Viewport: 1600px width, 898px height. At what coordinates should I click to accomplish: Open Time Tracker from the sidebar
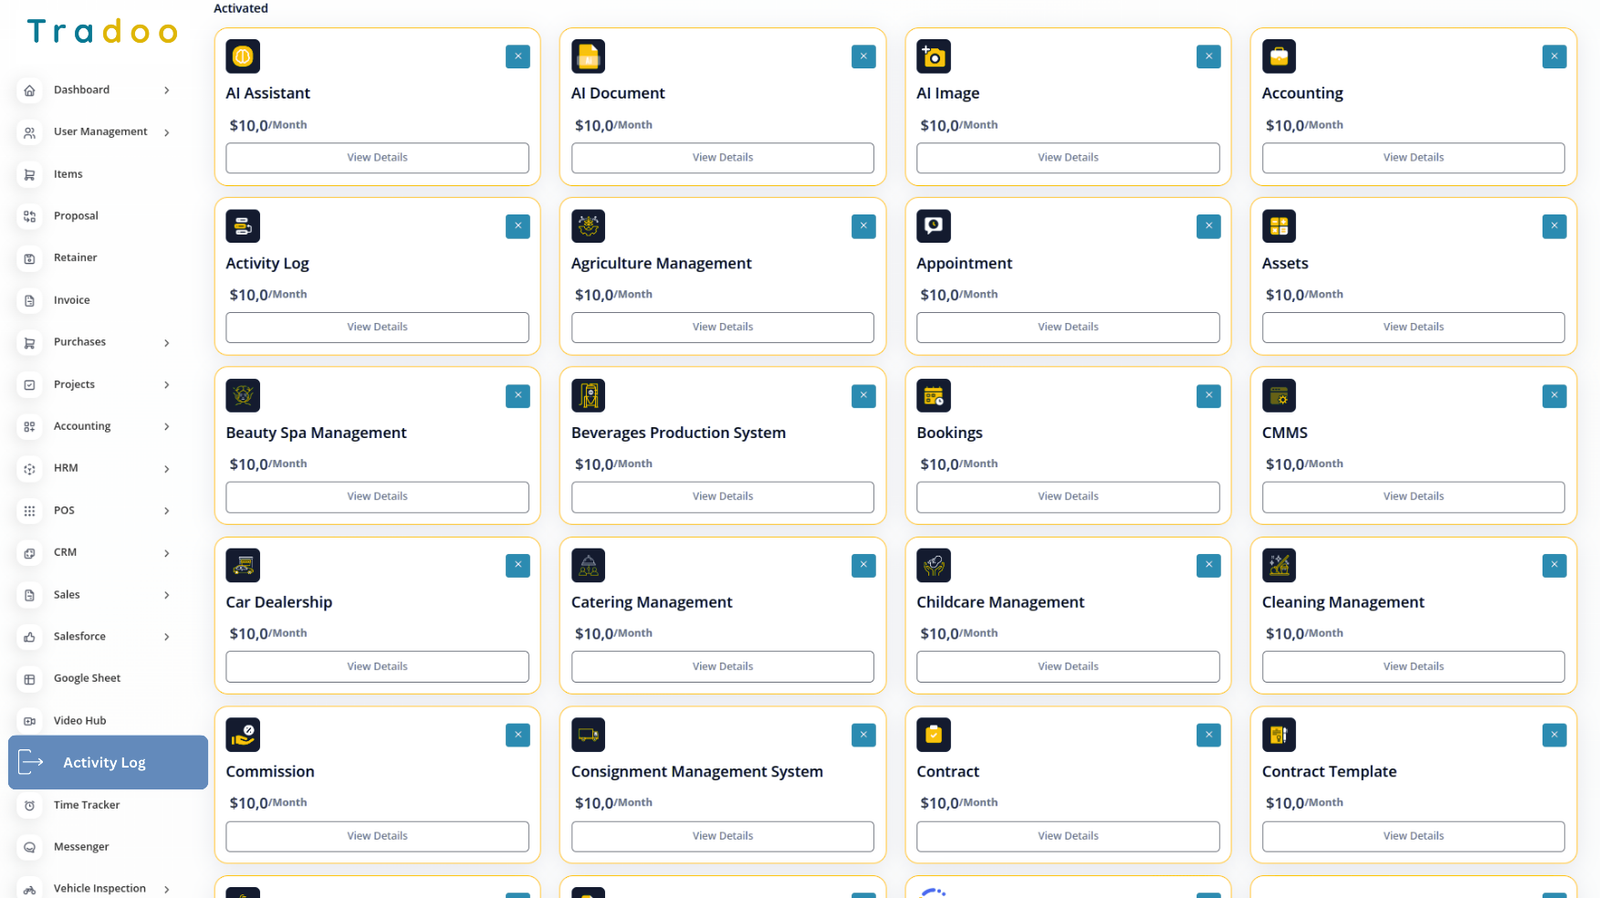(x=86, y=805)
